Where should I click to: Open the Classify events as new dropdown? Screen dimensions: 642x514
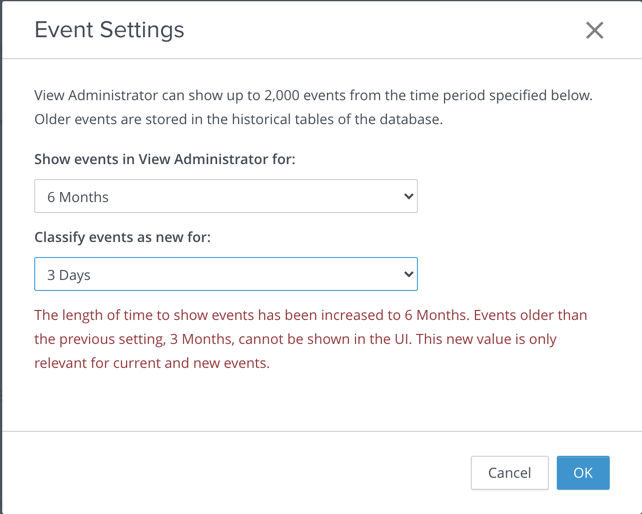(225, 274)
